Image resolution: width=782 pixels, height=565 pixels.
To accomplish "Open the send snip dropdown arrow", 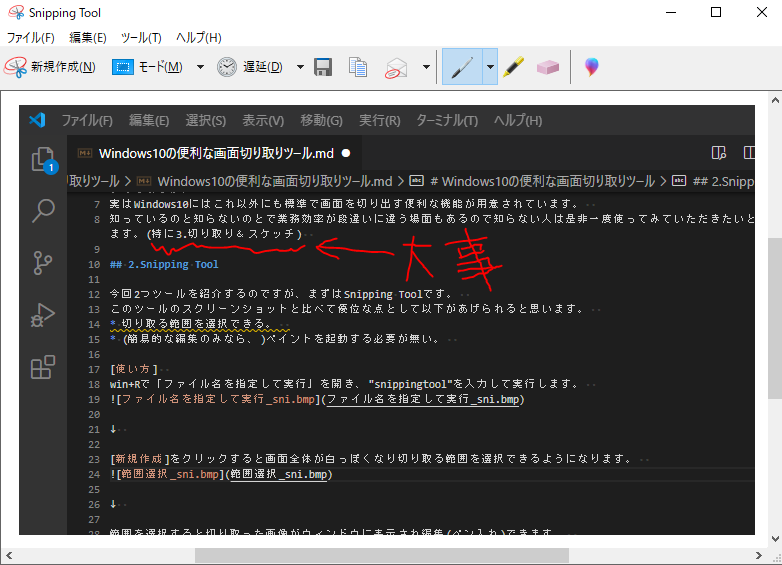I will [426, 67].
